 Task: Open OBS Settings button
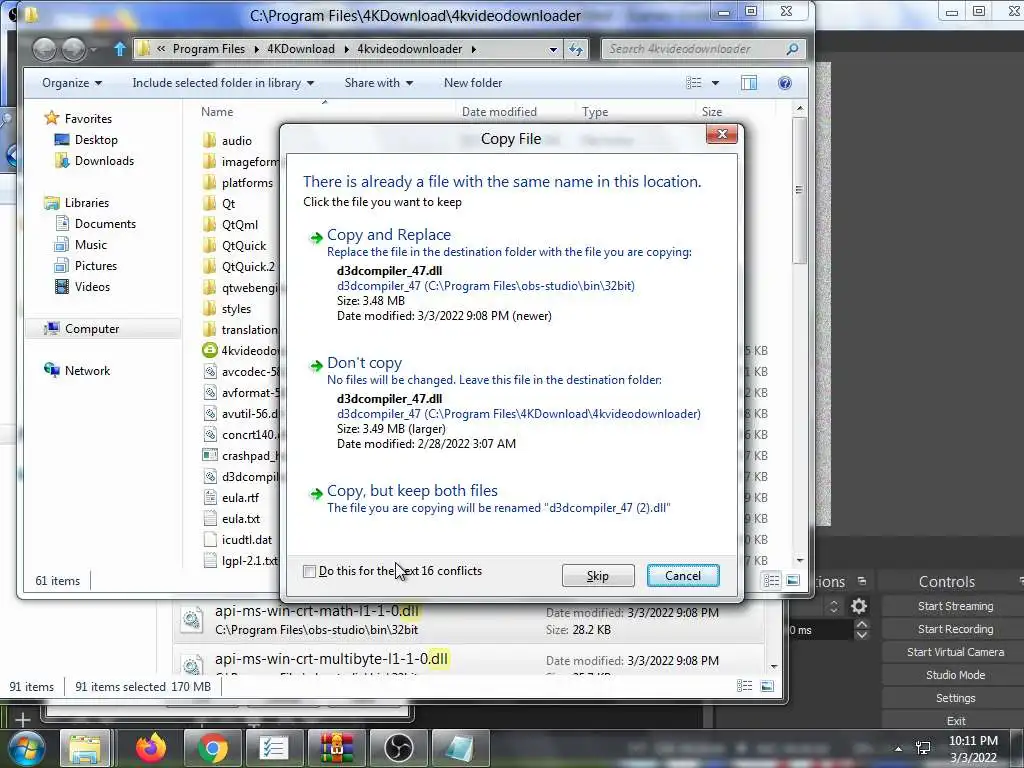point(955,698)
